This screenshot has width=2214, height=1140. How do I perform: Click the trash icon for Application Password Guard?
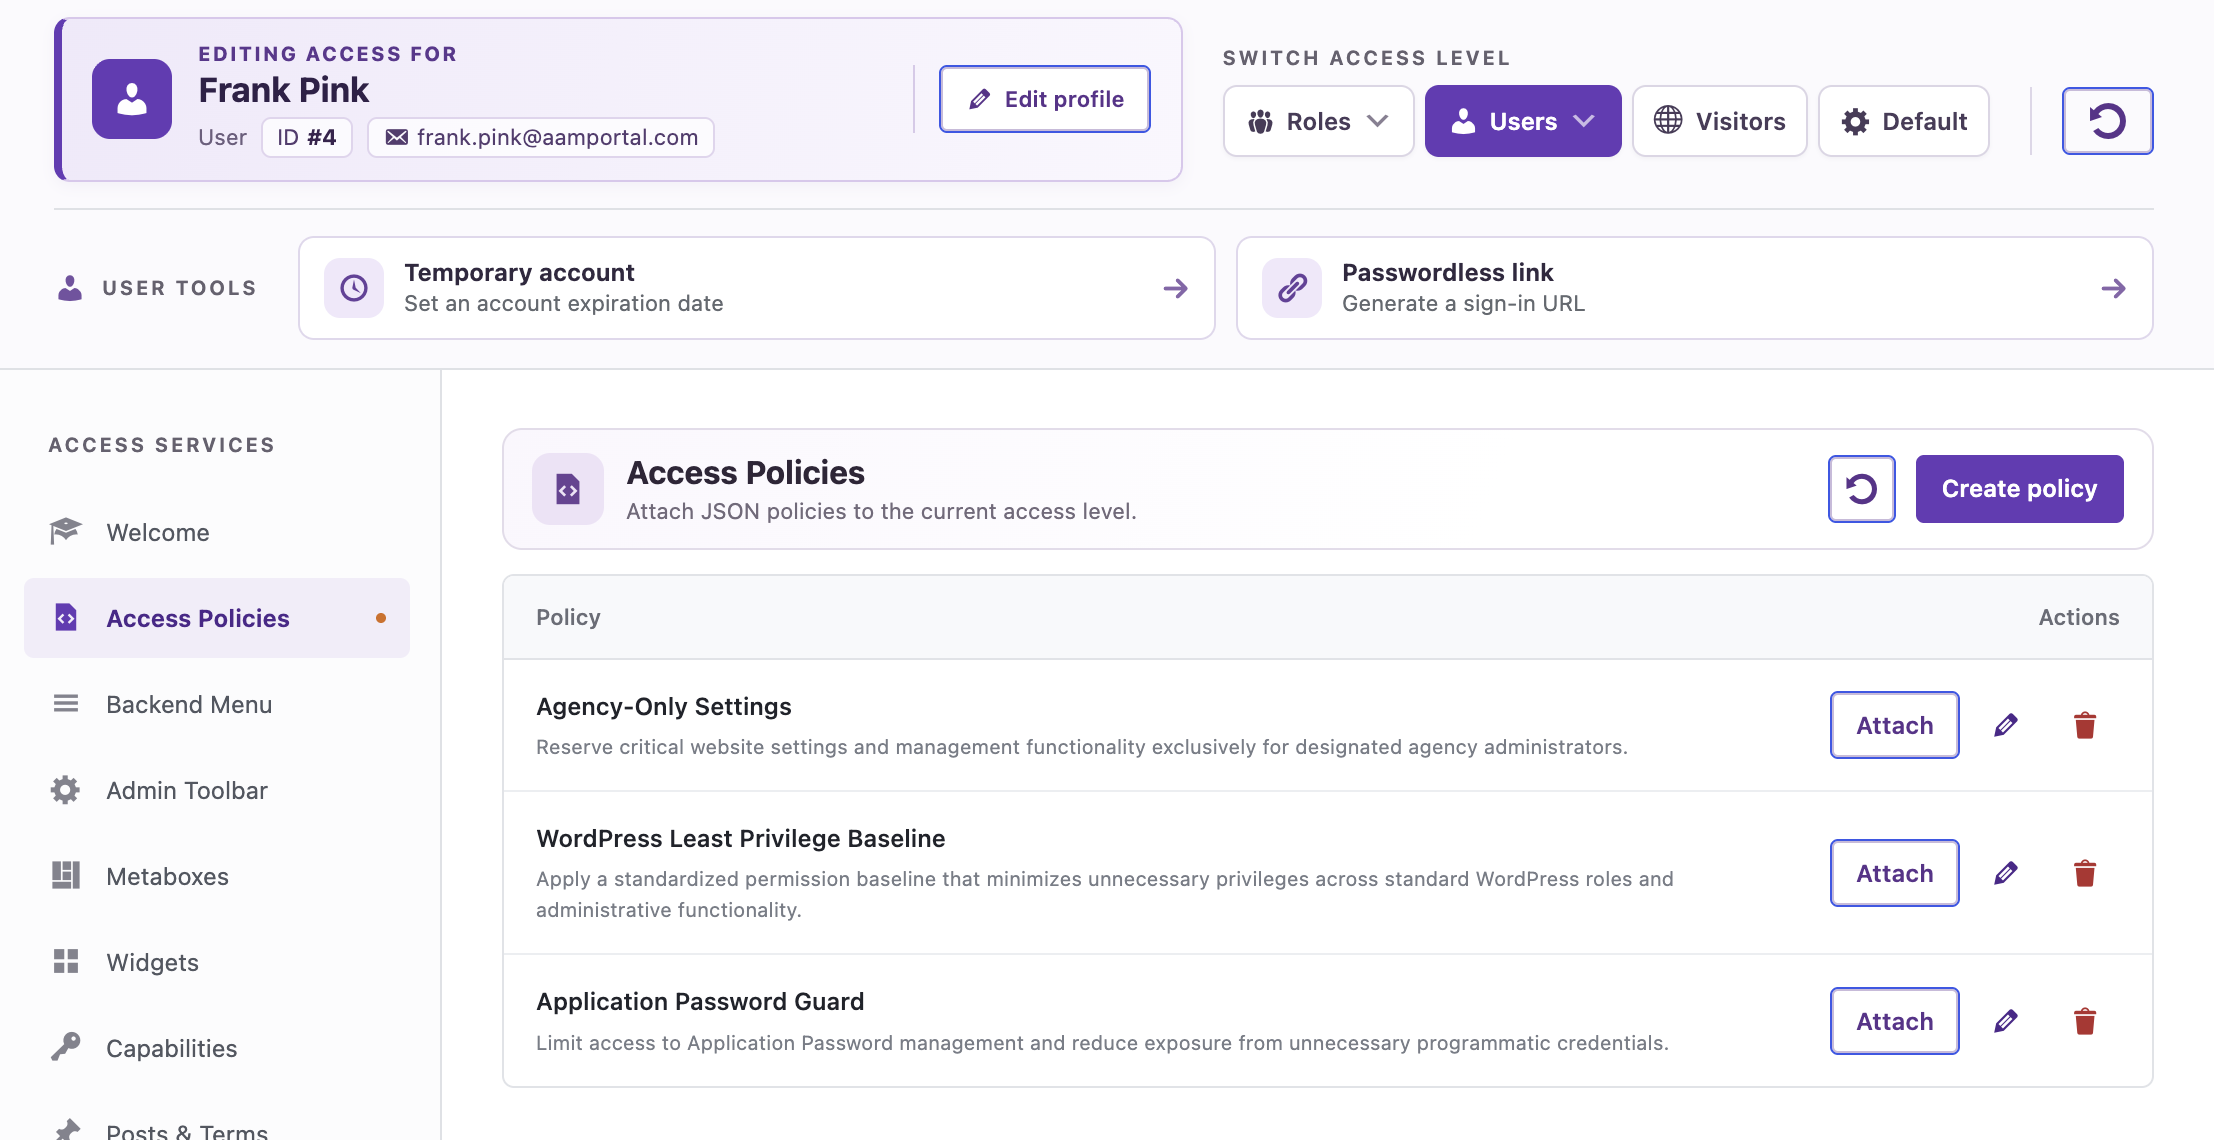pyautogui.click(x=2085, y=1021)
